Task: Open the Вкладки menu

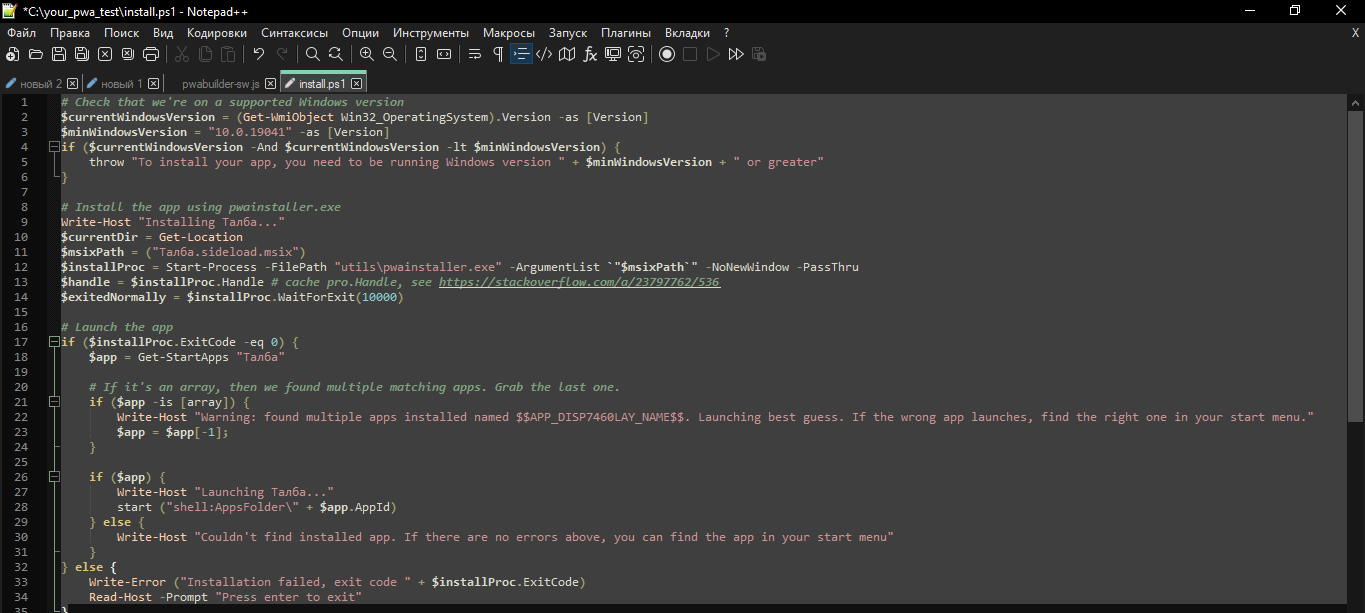Action: 687,33
